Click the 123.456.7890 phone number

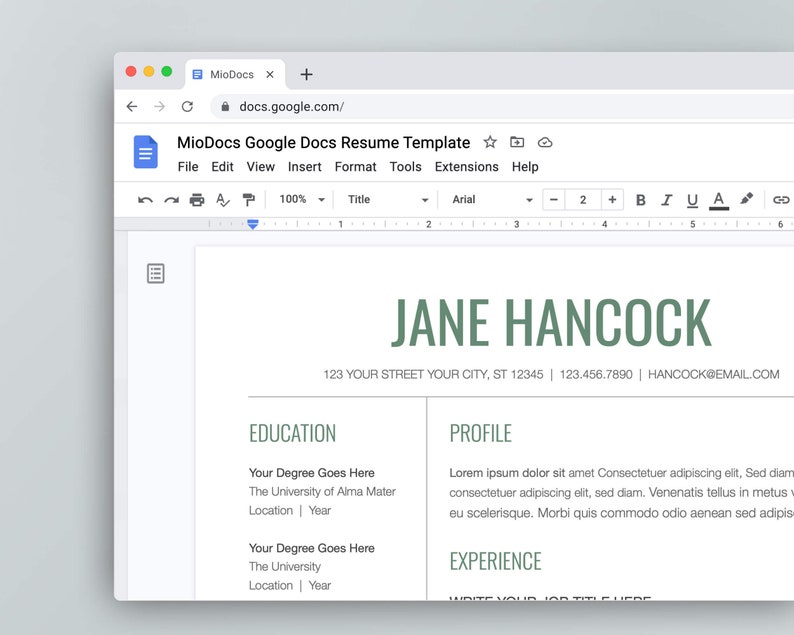click(x=596, y=374)
